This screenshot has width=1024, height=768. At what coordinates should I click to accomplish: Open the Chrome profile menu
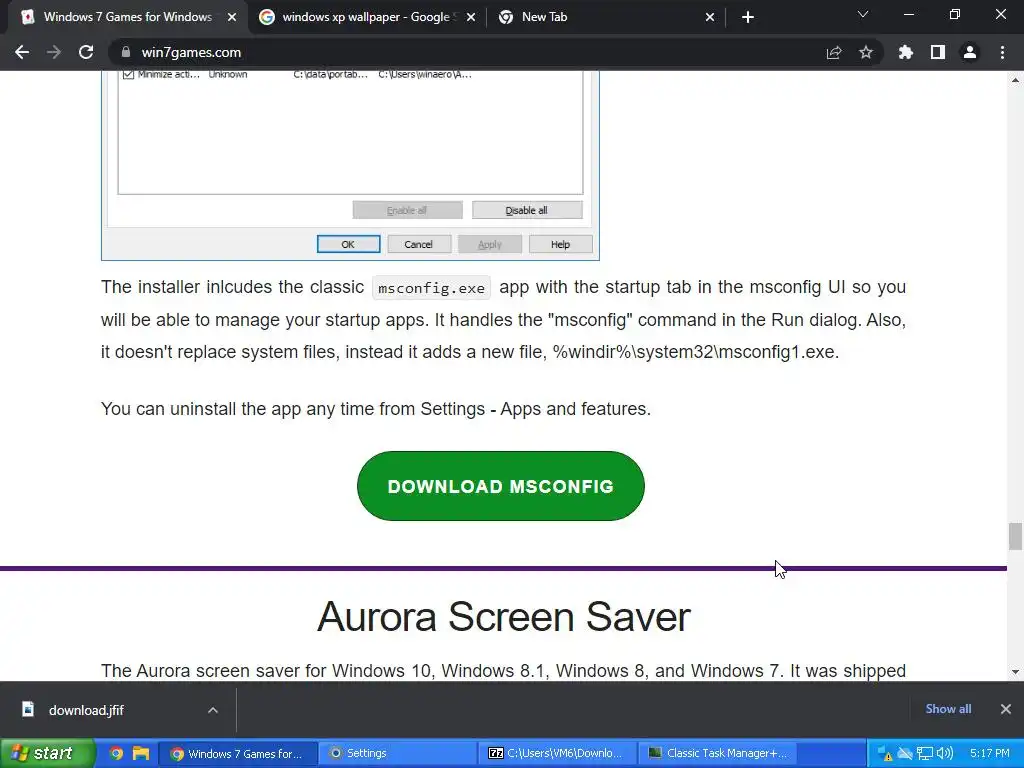(970, 52)
